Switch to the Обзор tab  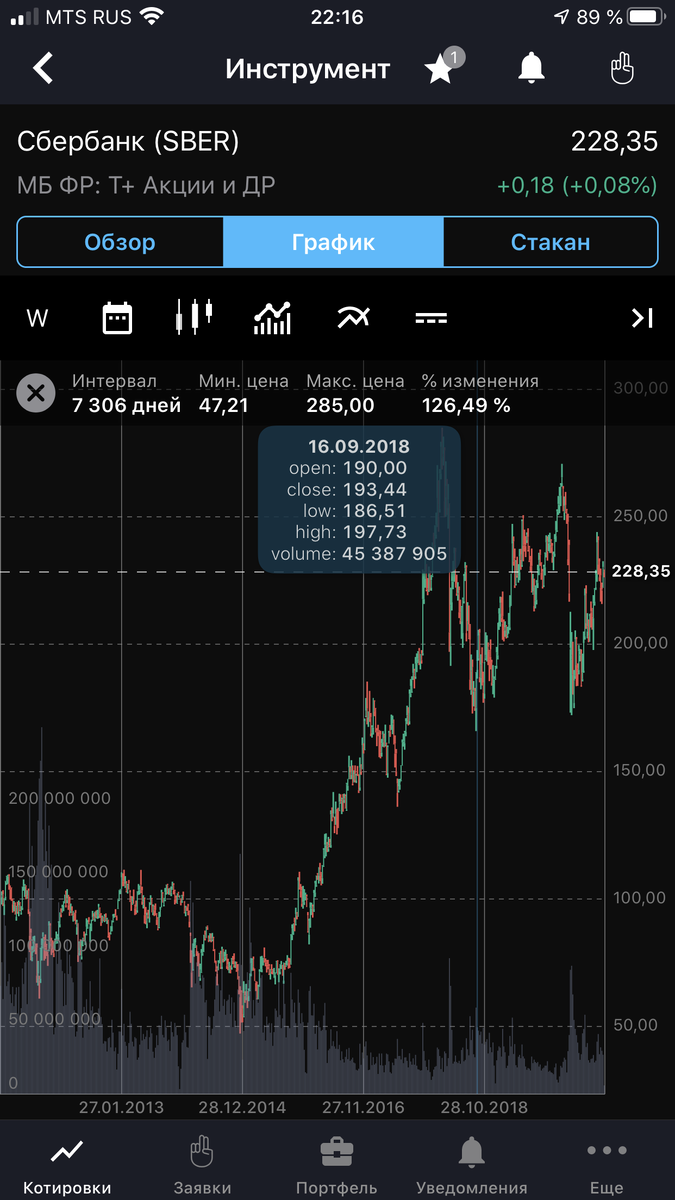tap(120, 242)
